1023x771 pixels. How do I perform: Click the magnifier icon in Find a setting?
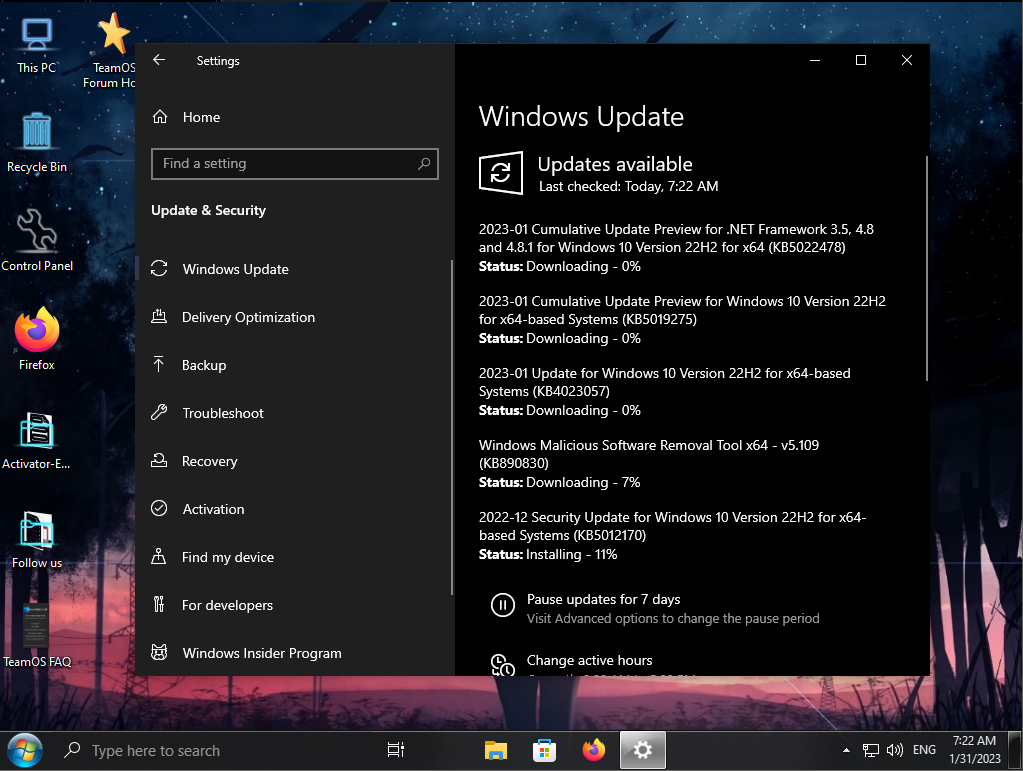pos(424,164)
